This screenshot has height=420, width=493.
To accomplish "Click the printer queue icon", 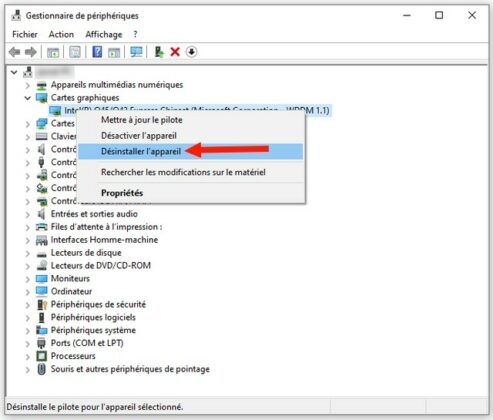I will [41, 227].
